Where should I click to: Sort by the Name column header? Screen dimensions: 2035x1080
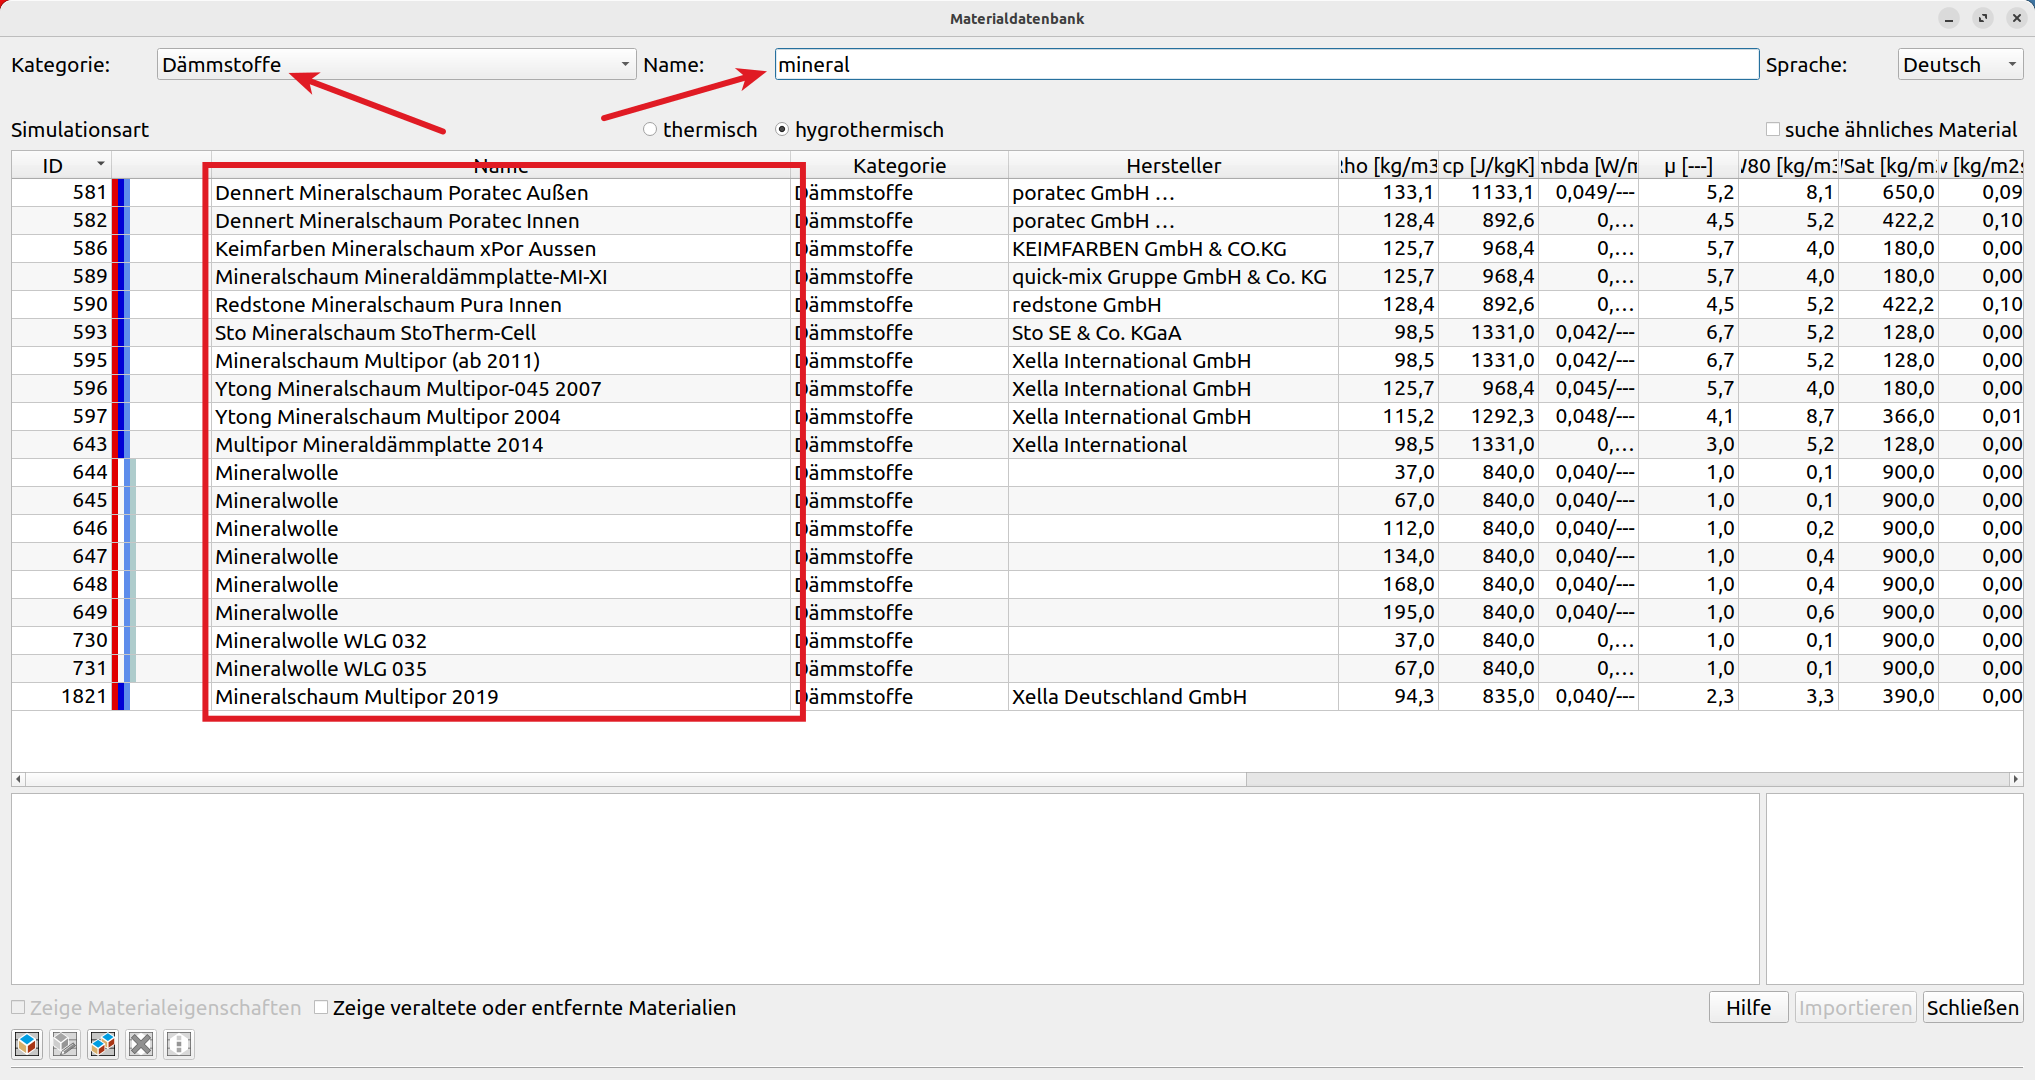point(501,165)
